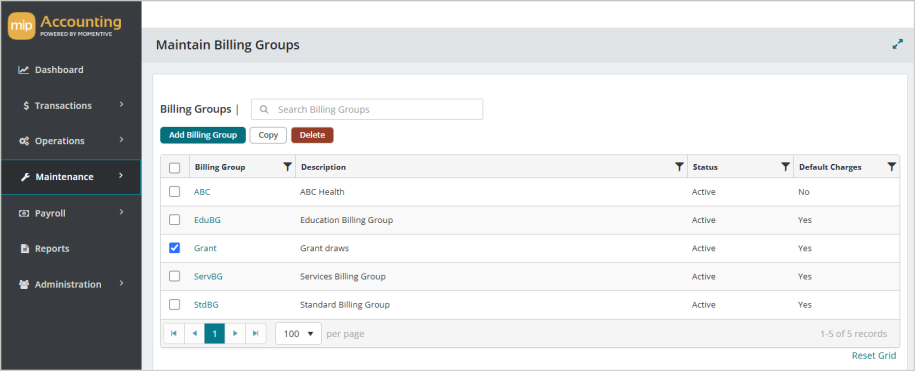Check the EduBG row checkbox
The width and height of the screenshot is (915, 371).
(174, 220)
